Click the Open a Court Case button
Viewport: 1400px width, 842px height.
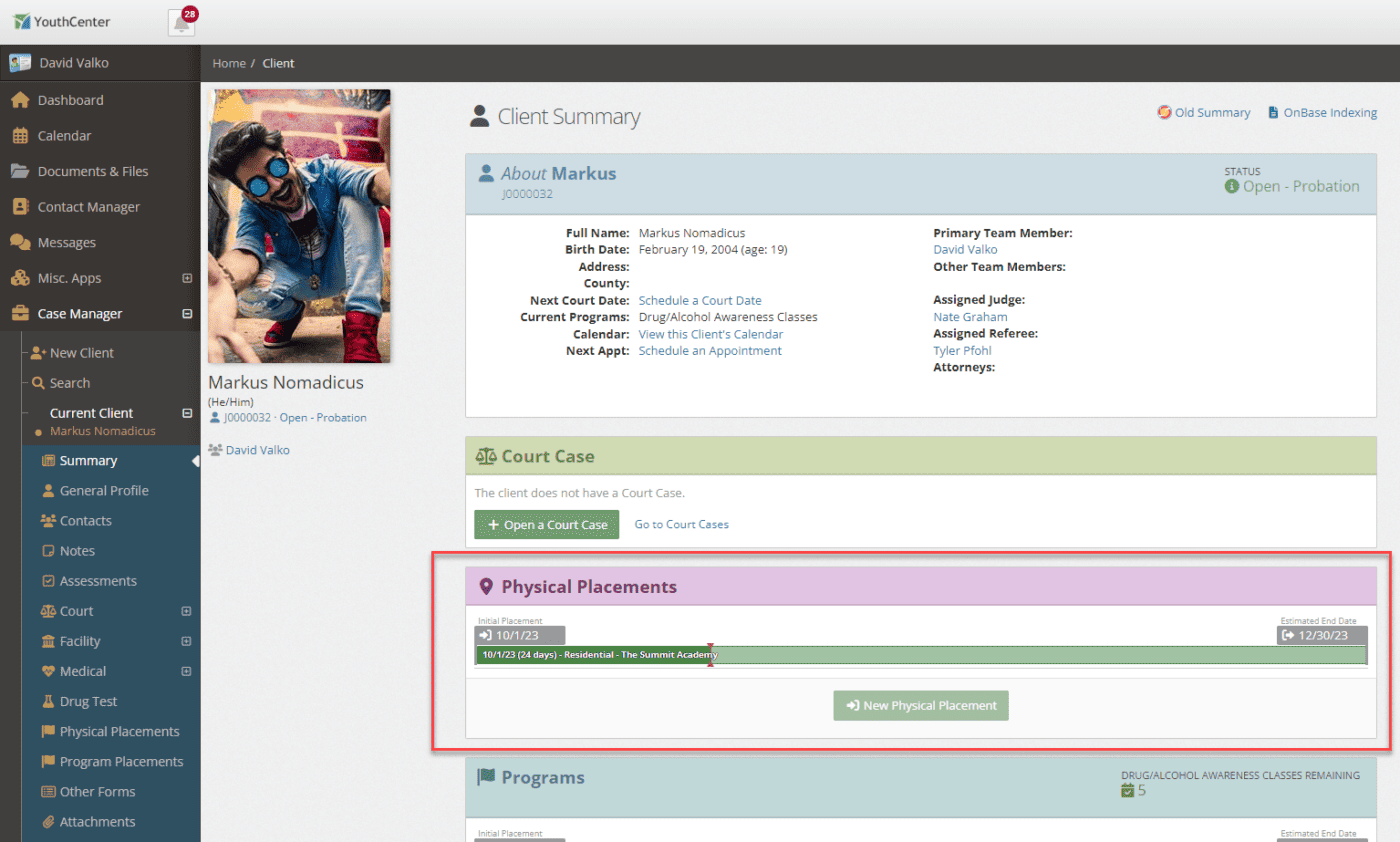(546, 525)
